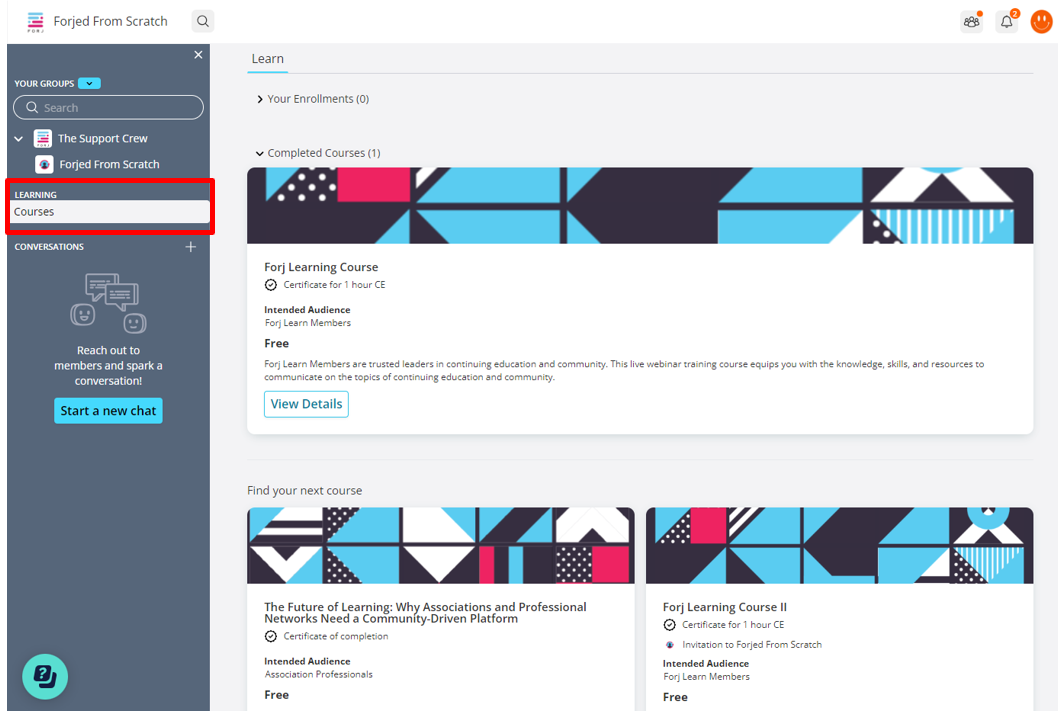Open the members group icon in header
This screenshot has height=715, width=1058.
[972, 22]
